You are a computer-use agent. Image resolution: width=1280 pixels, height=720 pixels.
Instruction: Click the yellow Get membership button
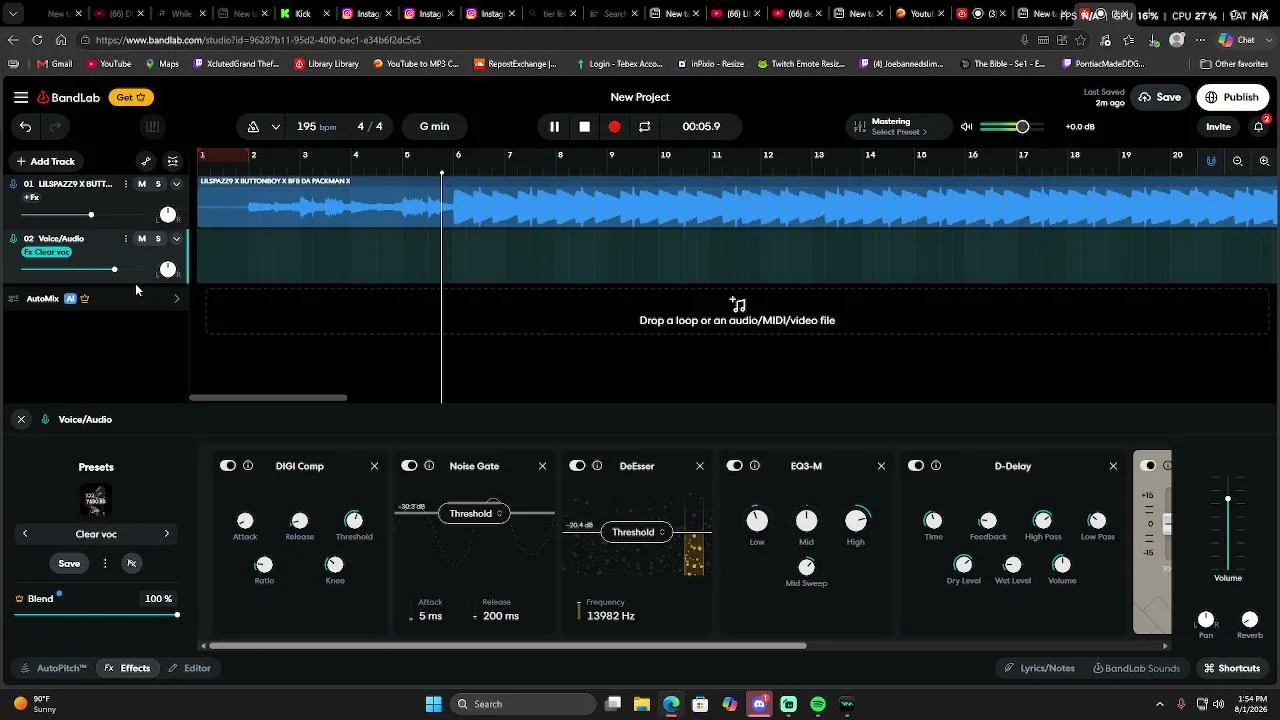tap(131, 97)
